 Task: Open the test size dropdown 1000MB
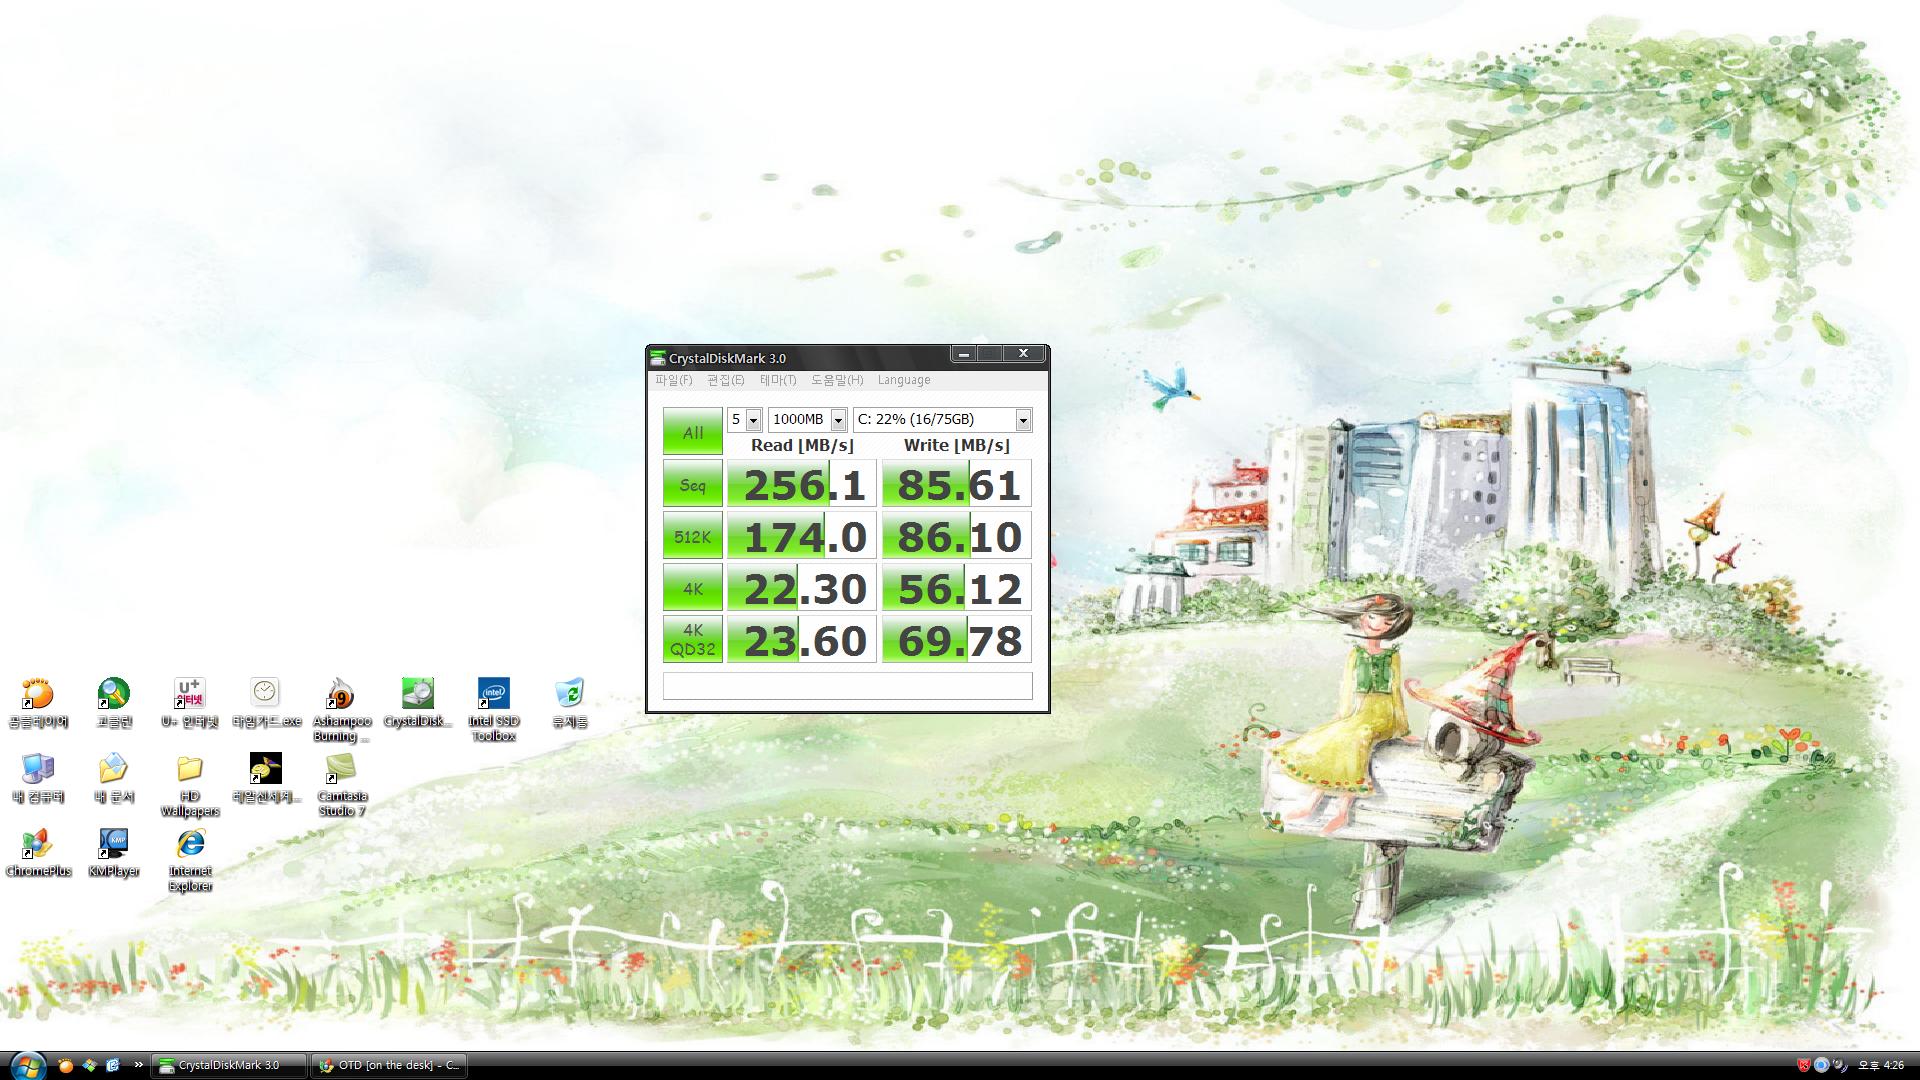tap(808, 420)
